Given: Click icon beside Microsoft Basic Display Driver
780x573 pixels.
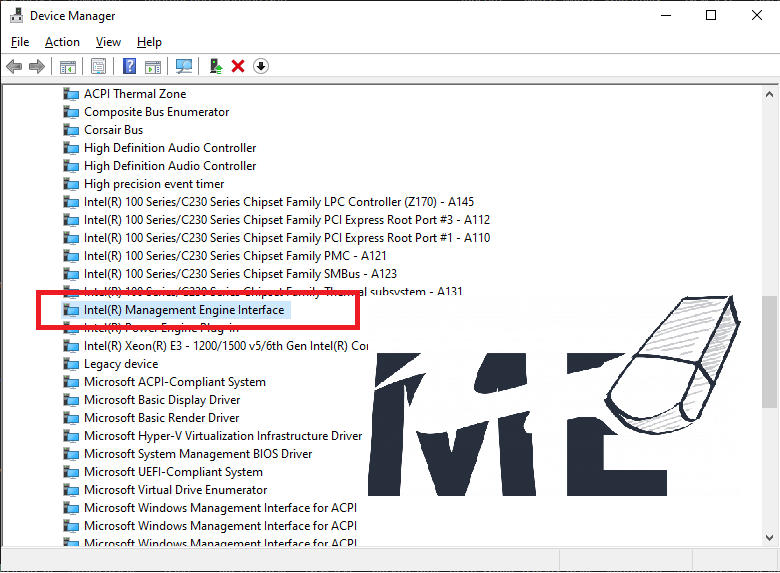Looking at the screenshot, I should point(71,400).
